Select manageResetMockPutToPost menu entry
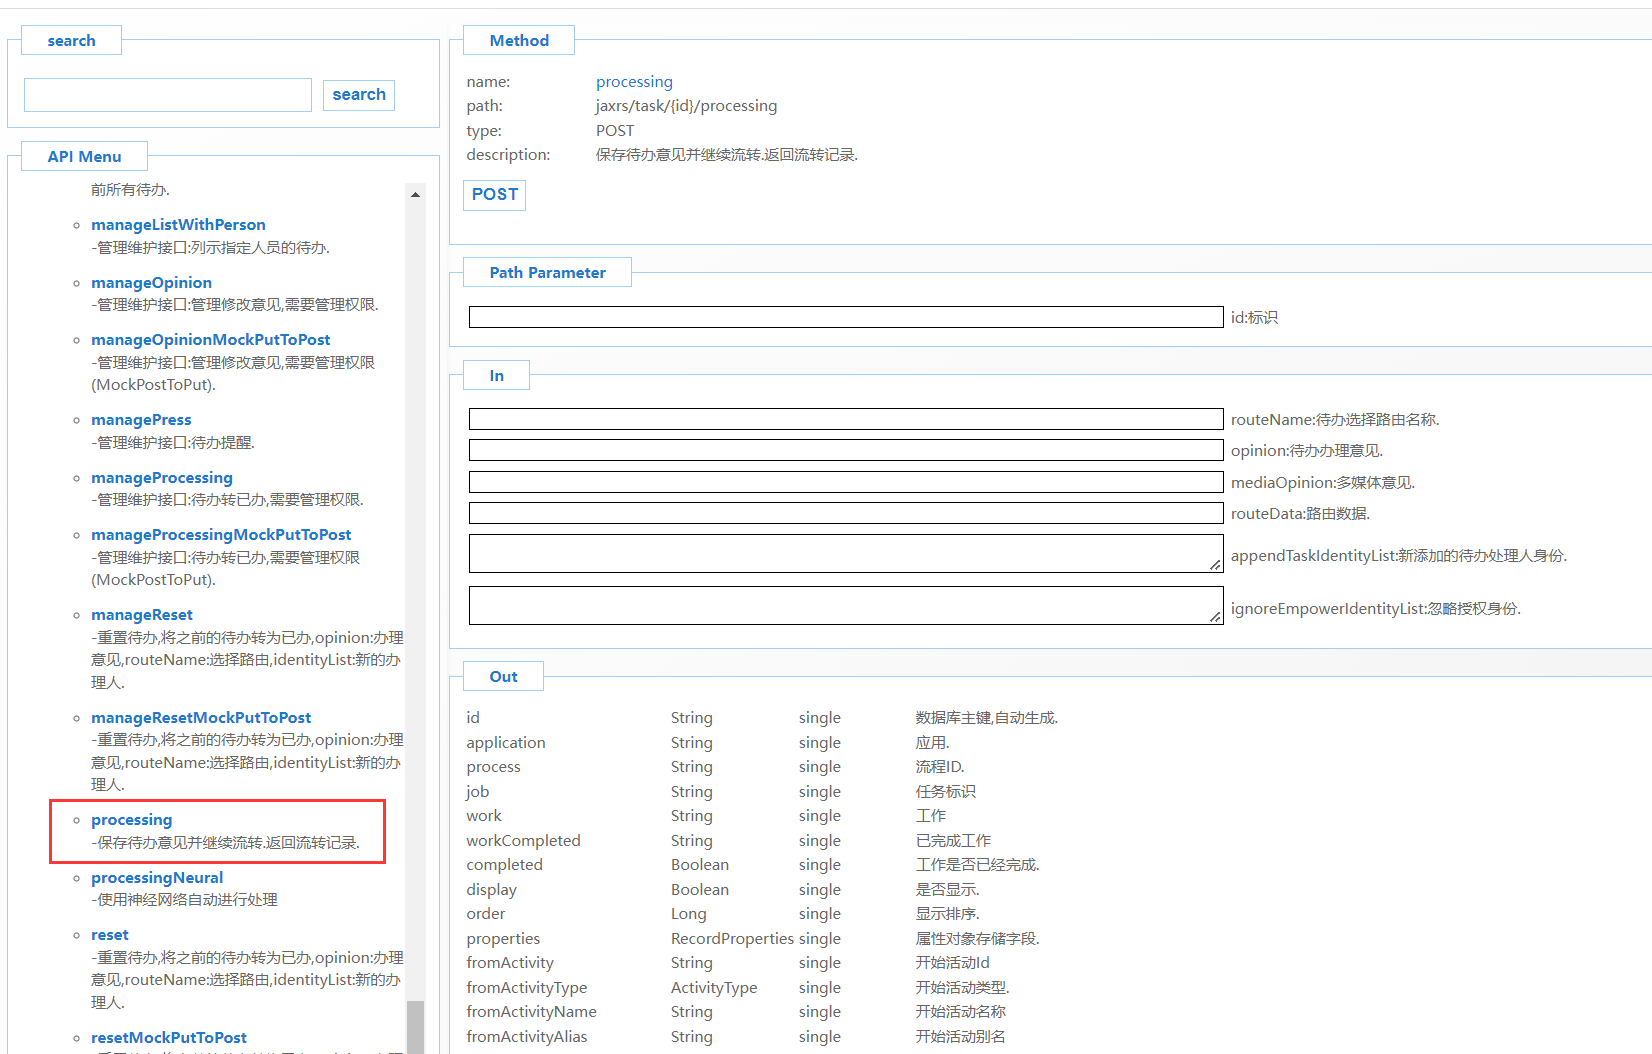The height and width of the screenshot is (1054, 1652). point(201,718)
